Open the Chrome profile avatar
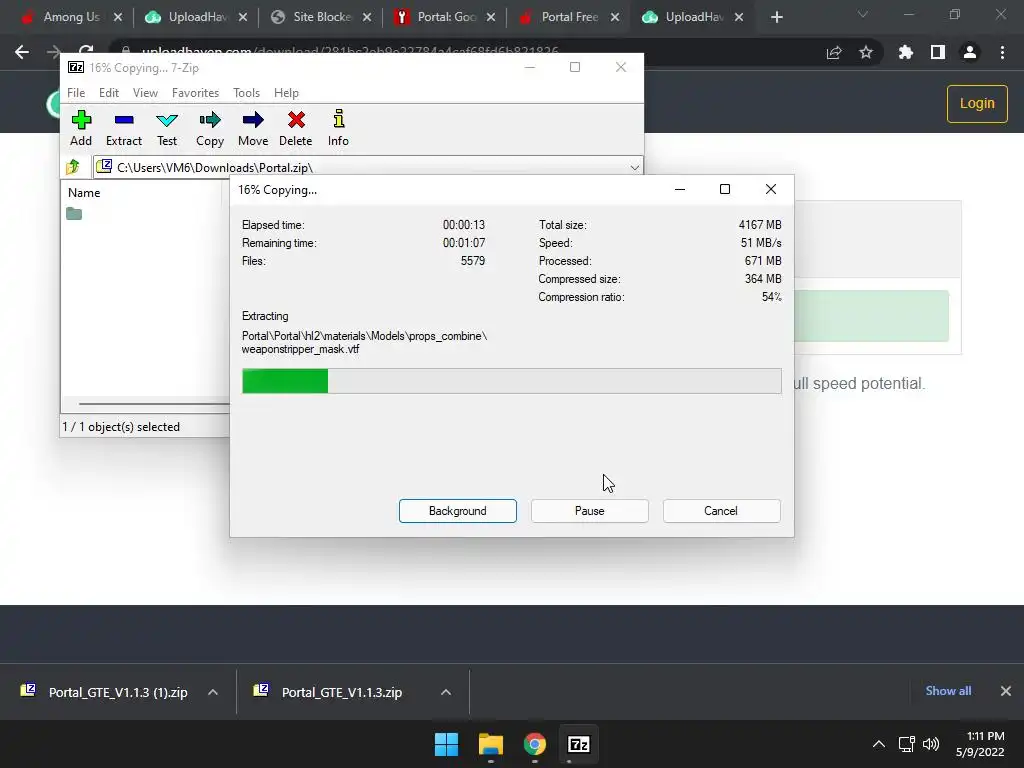This screenshot has height=768, width=1024. [970, 52]
